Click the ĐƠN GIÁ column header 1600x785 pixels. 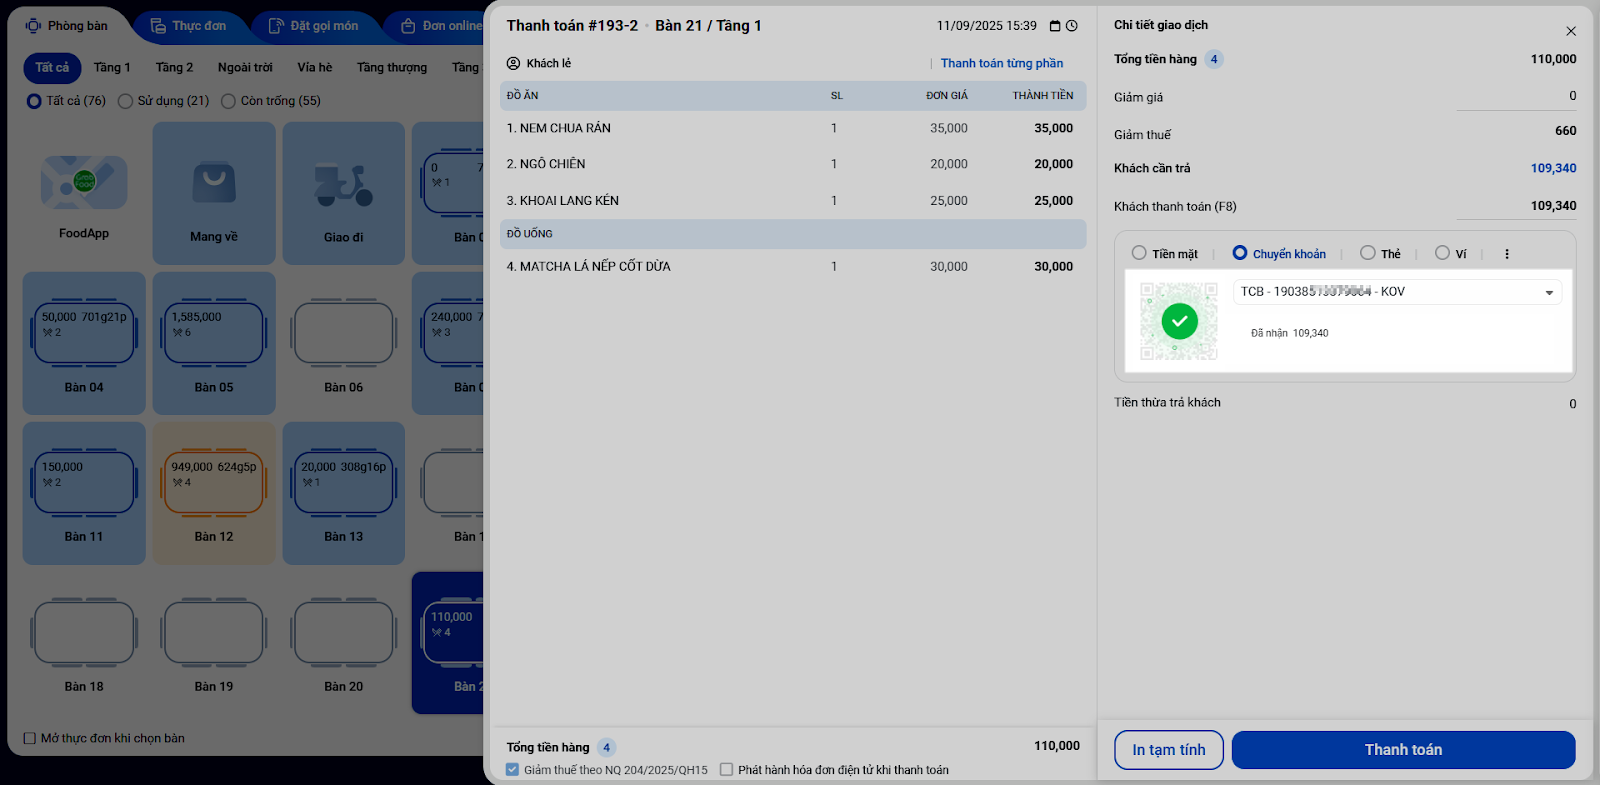(947, 96)
